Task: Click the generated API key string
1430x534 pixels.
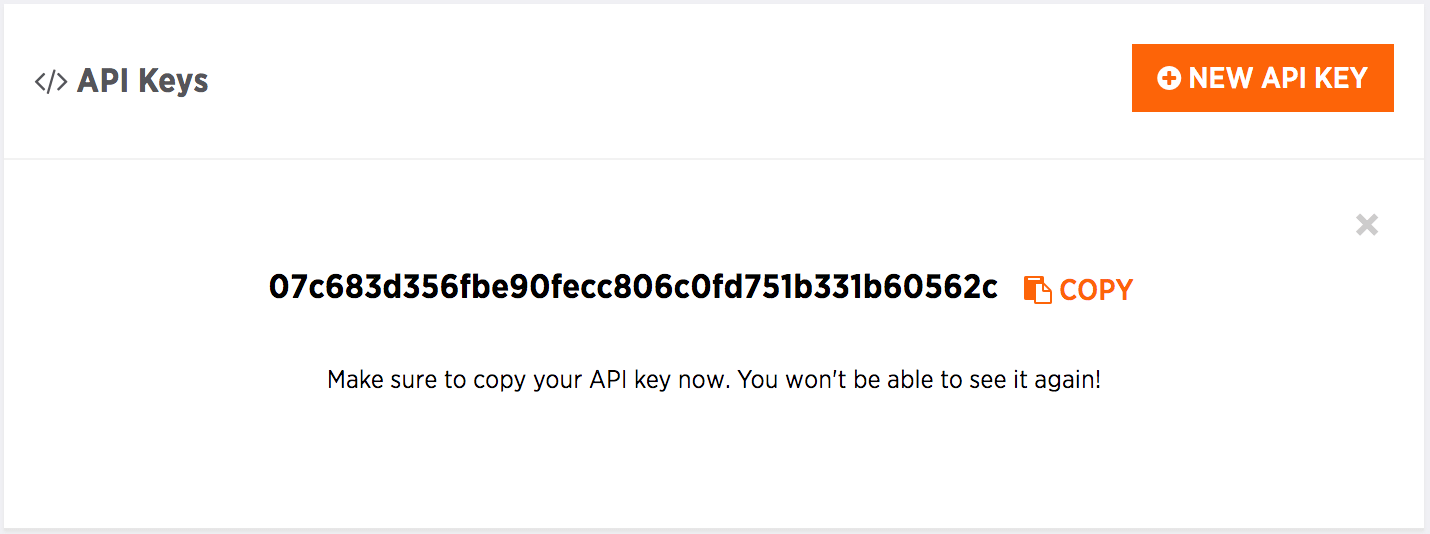Action: click(633, 287)
